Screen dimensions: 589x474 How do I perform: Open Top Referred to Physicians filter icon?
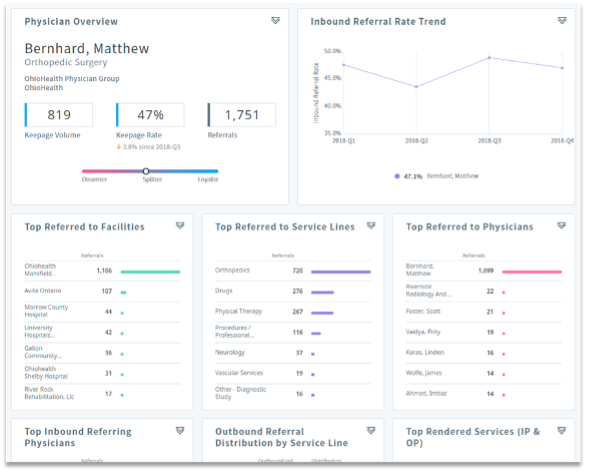pos(561,226)
